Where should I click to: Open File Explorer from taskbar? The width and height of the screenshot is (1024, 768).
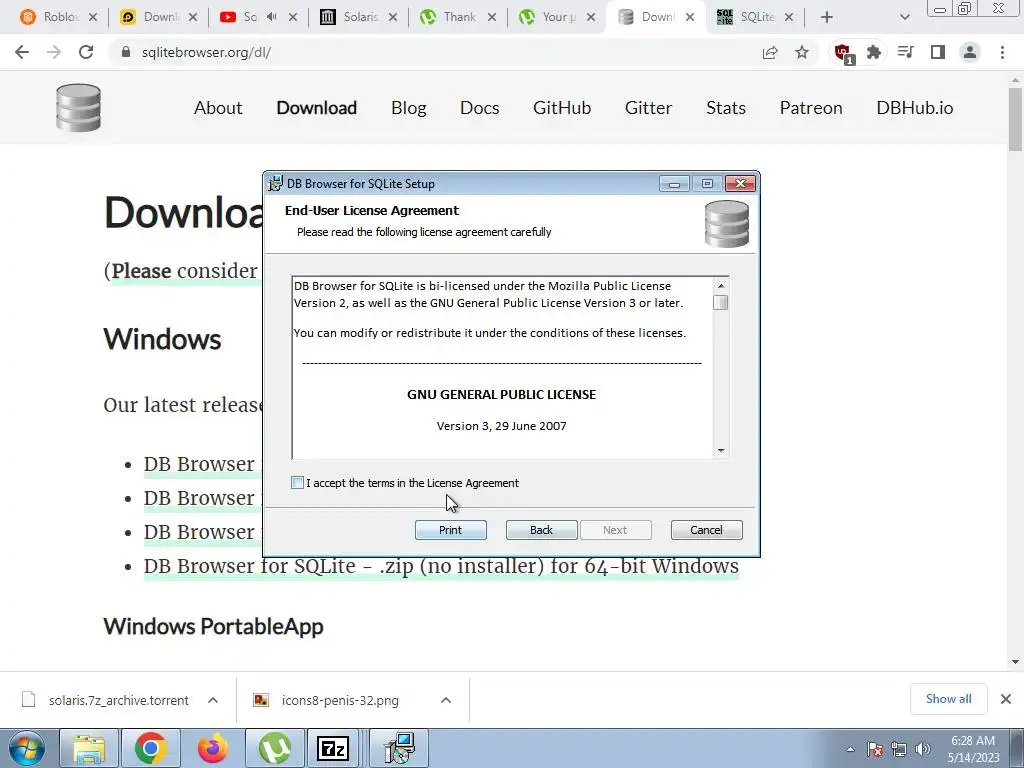pos(89,748)
